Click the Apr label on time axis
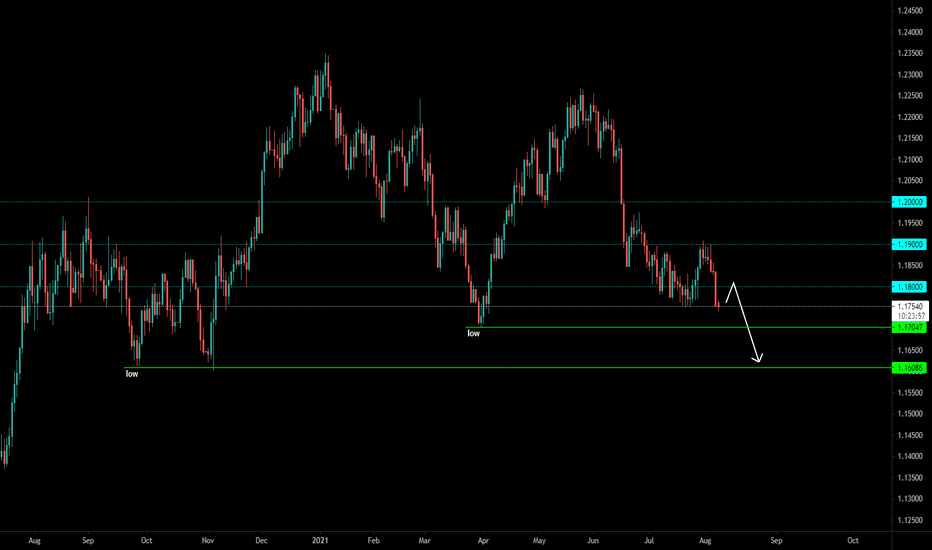932x550 pixels. 483,541
